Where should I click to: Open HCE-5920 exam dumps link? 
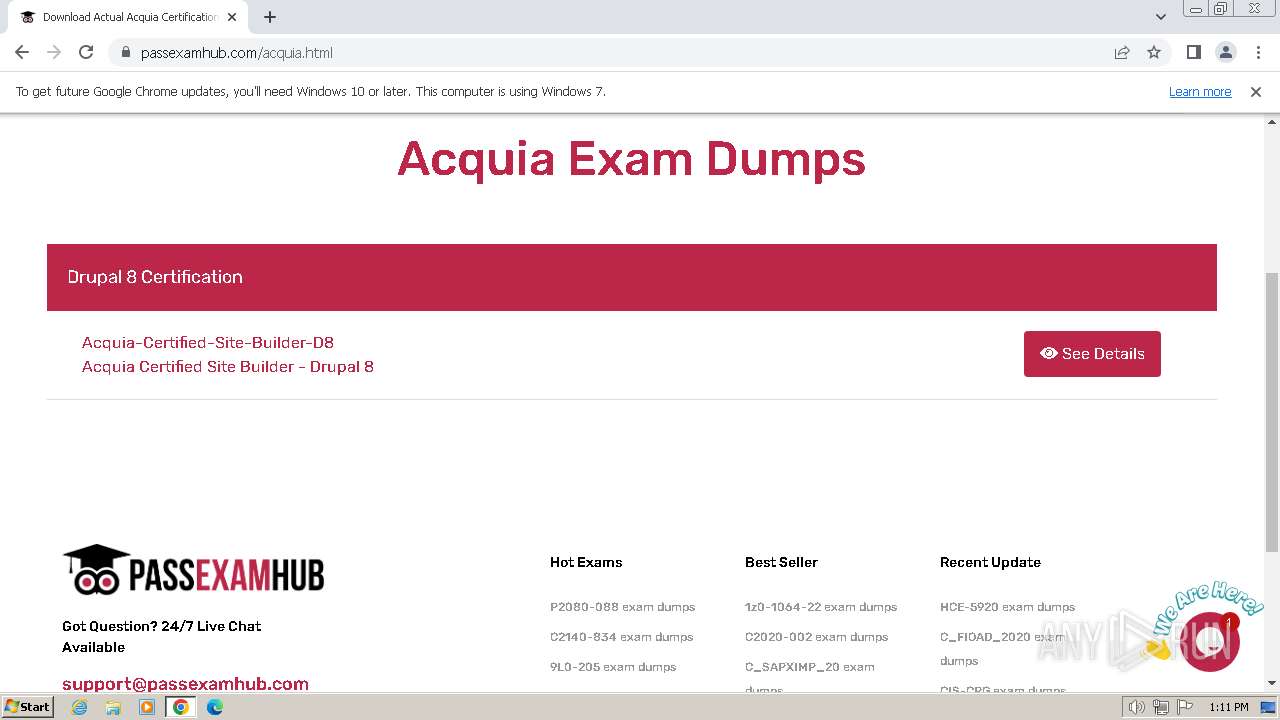tap(1007, 607)
